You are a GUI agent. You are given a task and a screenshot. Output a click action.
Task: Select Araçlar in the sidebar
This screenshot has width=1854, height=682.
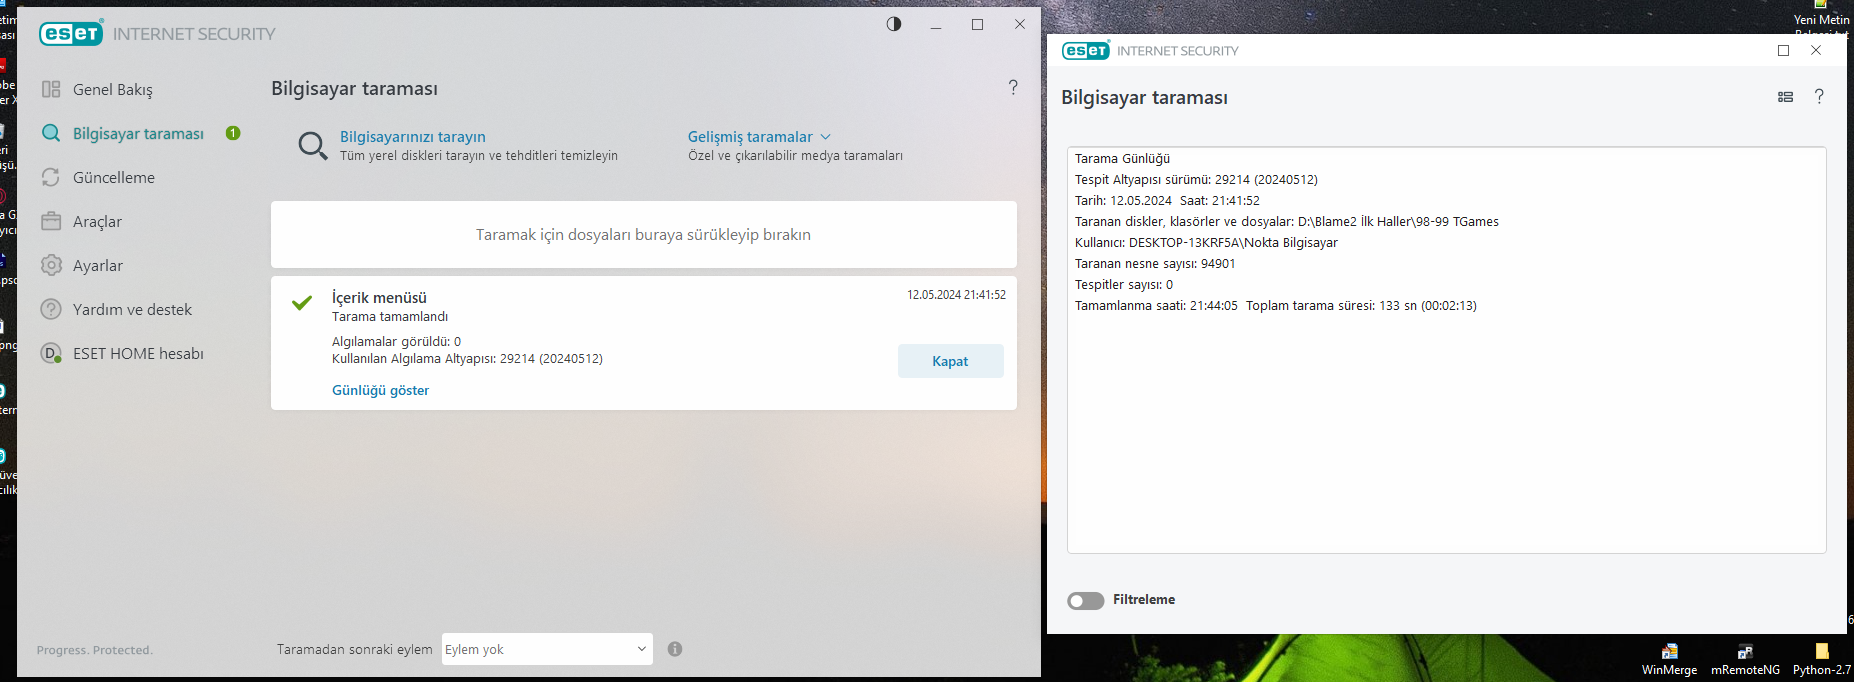point(97,222)
